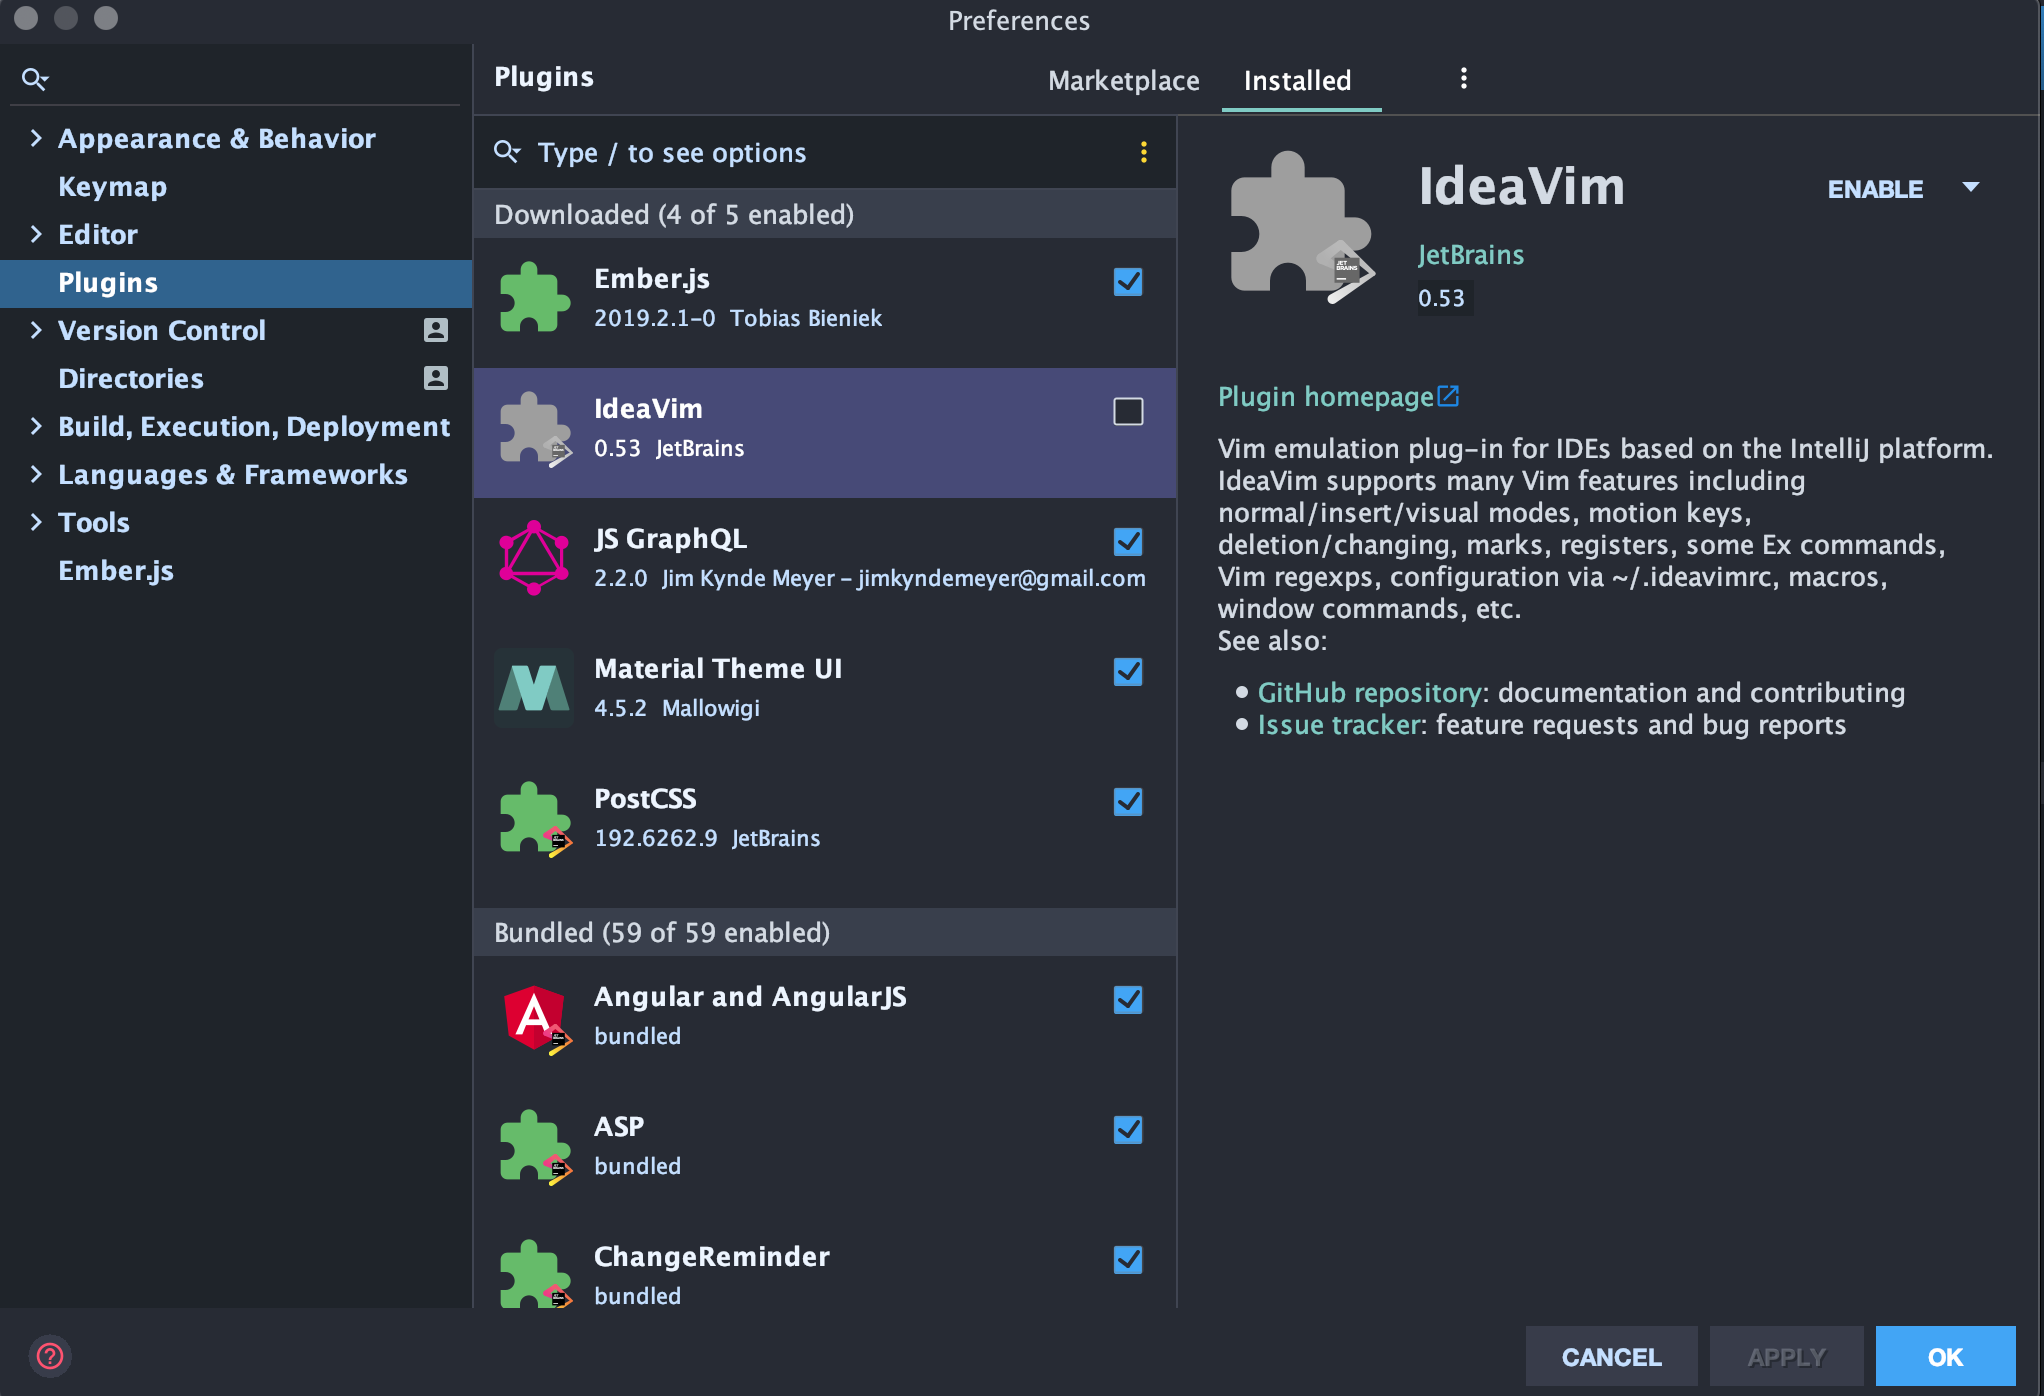Click the PostCSS plugin icon
The image size is (2044, 1396).
[533, 817]
